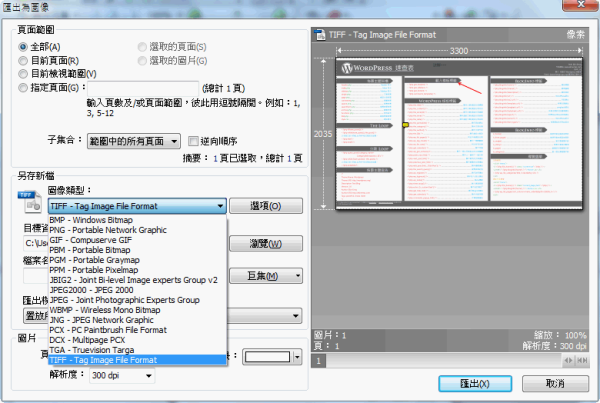Click the 像素 unit label in preview
The height and width of the screenshot is (403, 600).
tap(576, 35)
